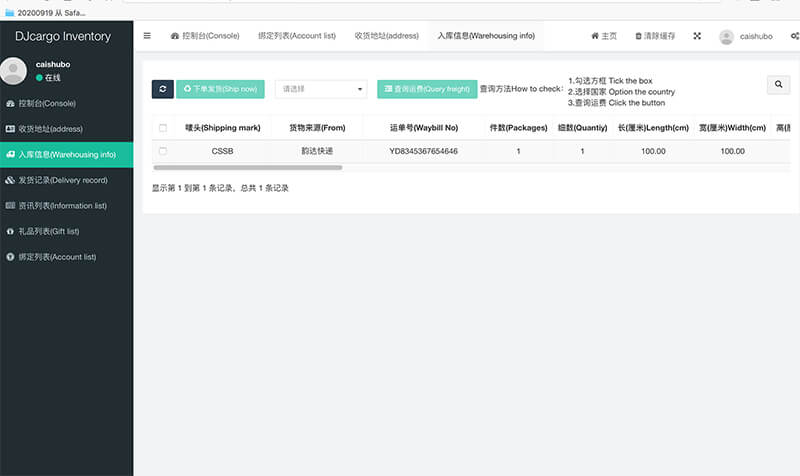Click the trash icon for 清除缓存
This screenshot has width=800, height=476.
point(638,36)
